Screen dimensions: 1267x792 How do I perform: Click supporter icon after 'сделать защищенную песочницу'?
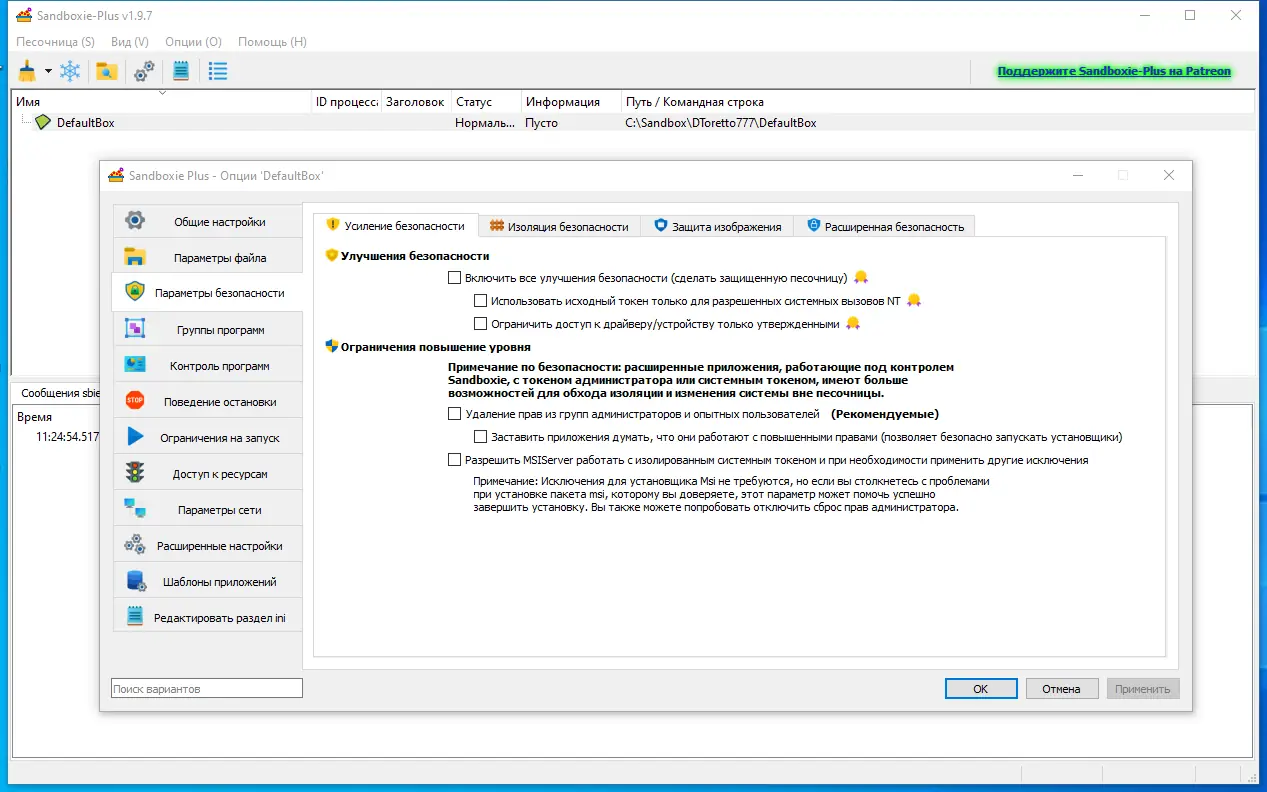pos(860,277)
